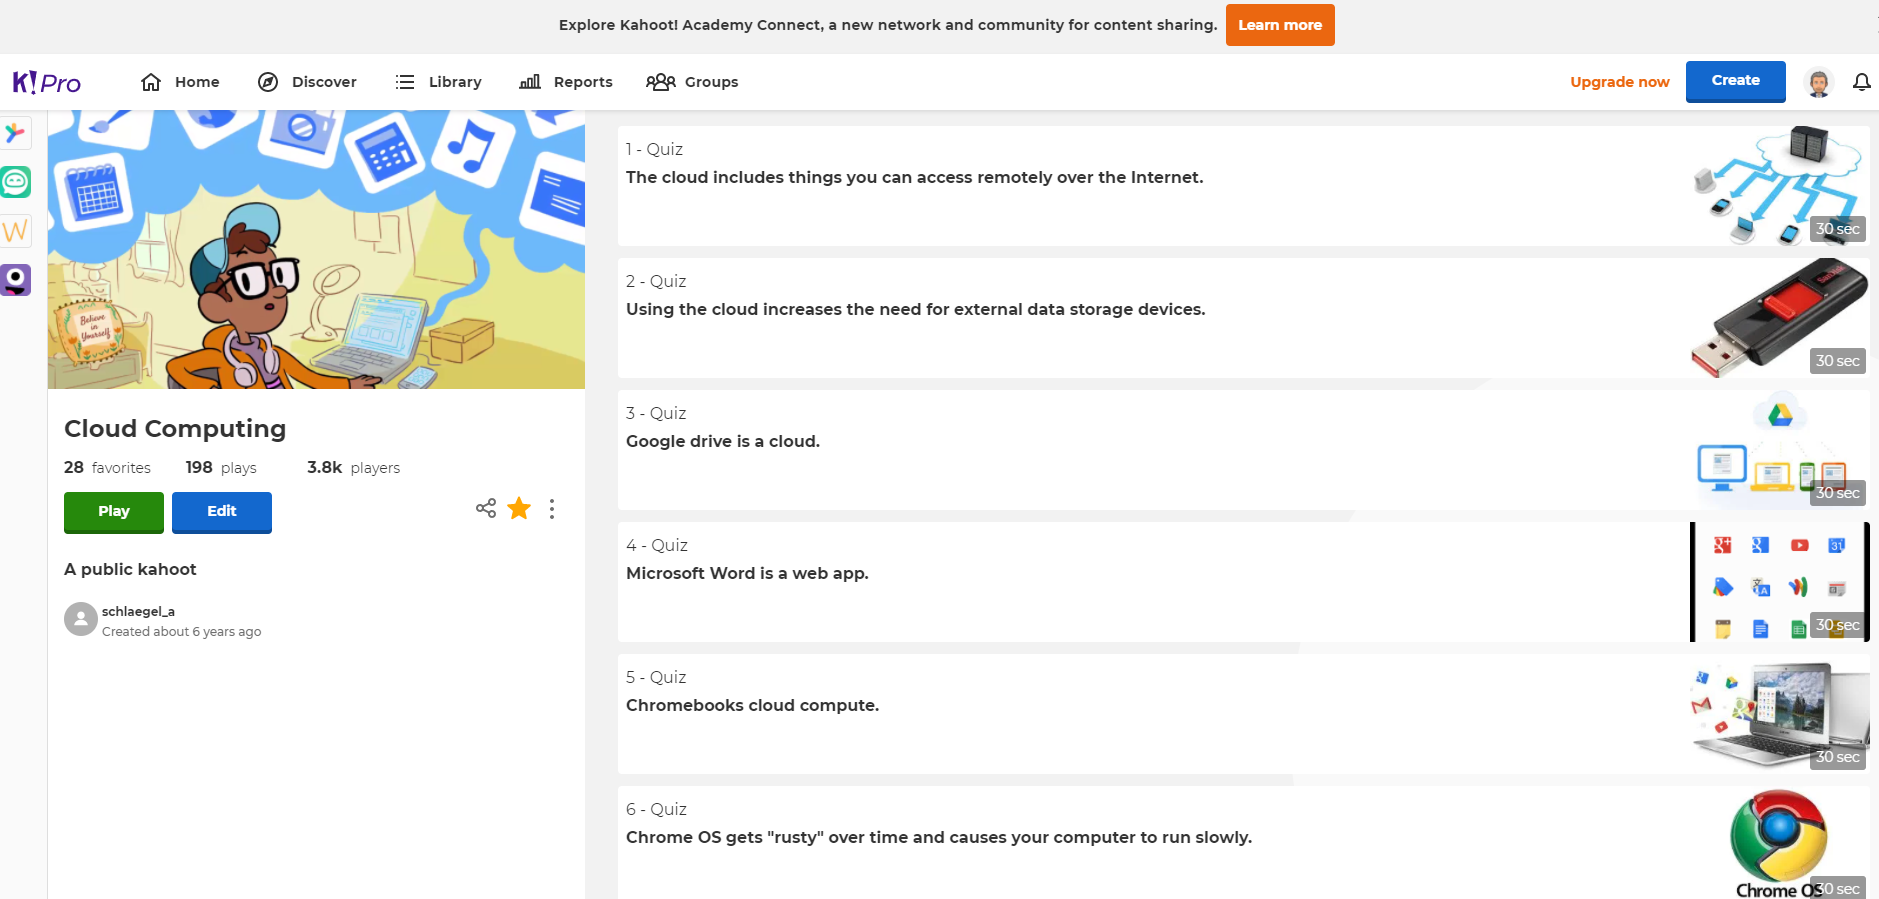
Task: Click the 28 favorites count
Action: point(107,467)
